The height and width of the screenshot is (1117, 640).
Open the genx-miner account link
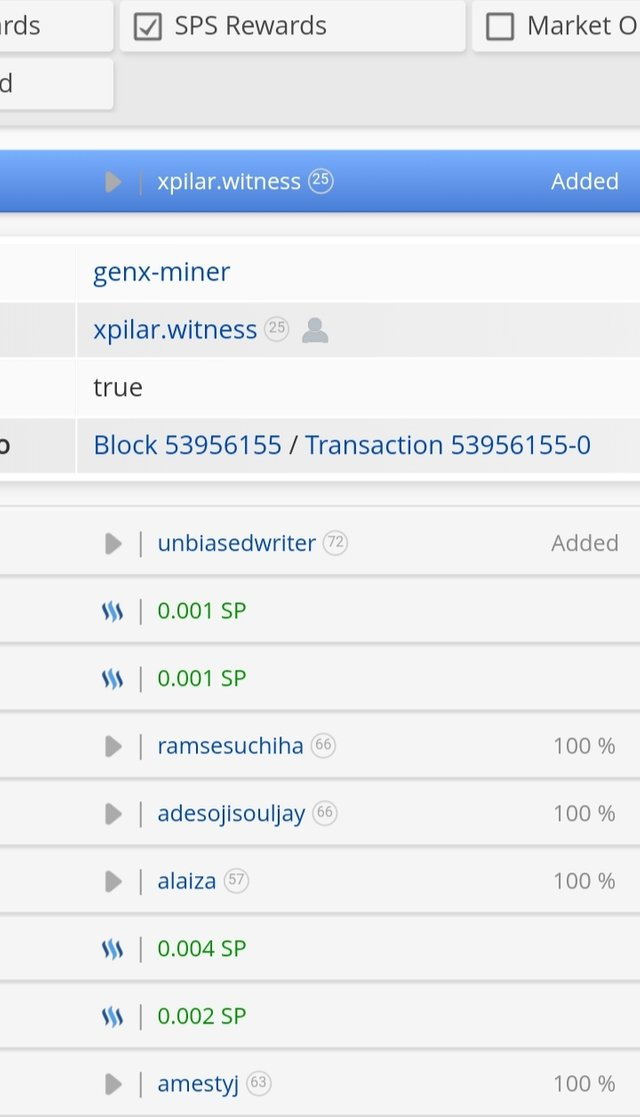tap(161, 272)
